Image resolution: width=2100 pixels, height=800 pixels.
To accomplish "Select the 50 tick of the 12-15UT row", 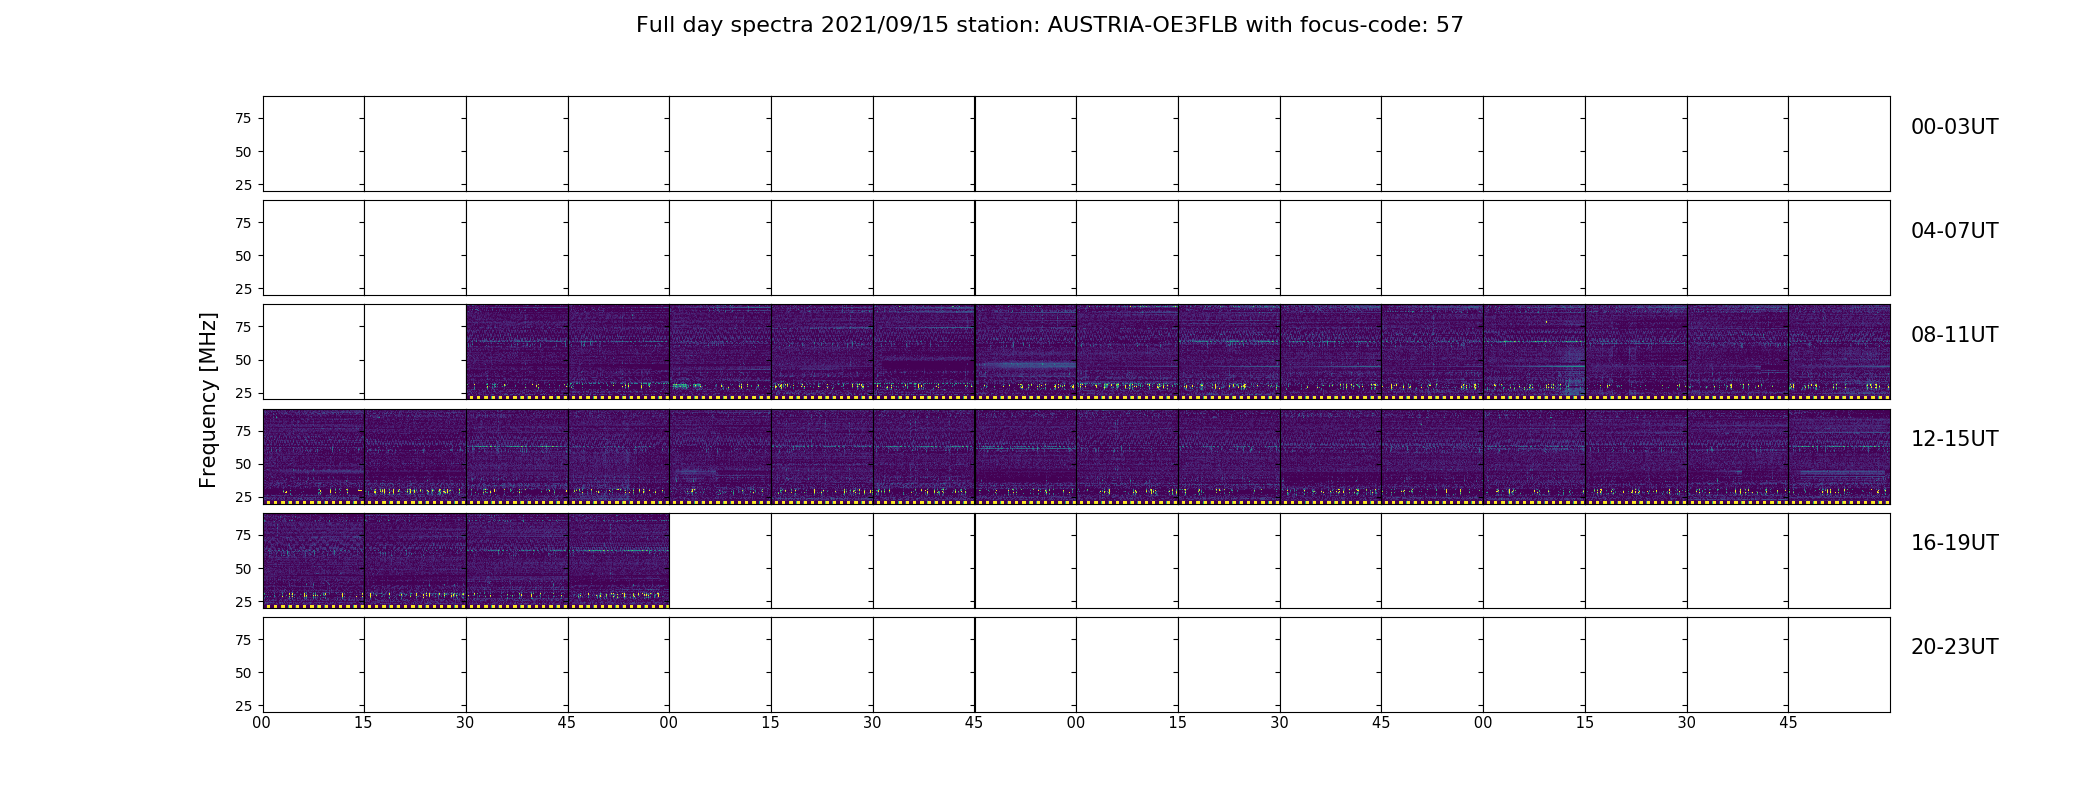I will click(243, 464).
